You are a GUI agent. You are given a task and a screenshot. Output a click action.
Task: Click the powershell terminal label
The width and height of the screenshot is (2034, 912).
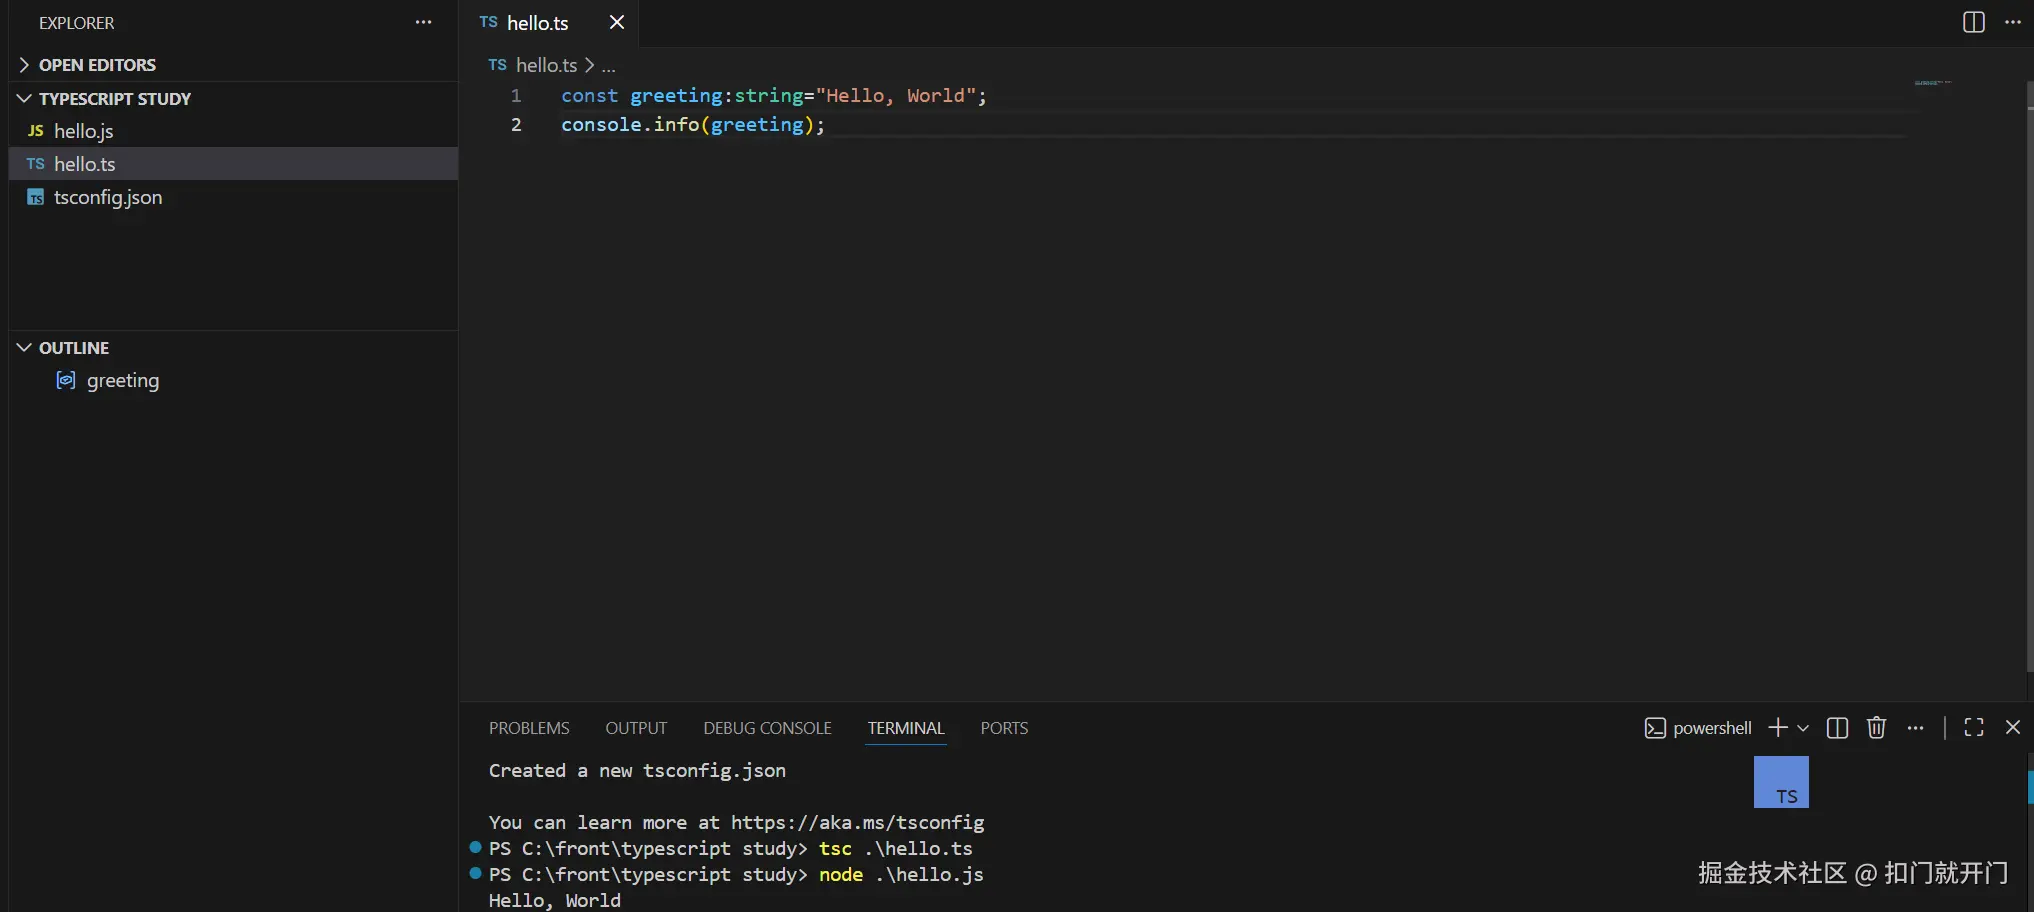pyautogui.click(x=1712, y=728)
